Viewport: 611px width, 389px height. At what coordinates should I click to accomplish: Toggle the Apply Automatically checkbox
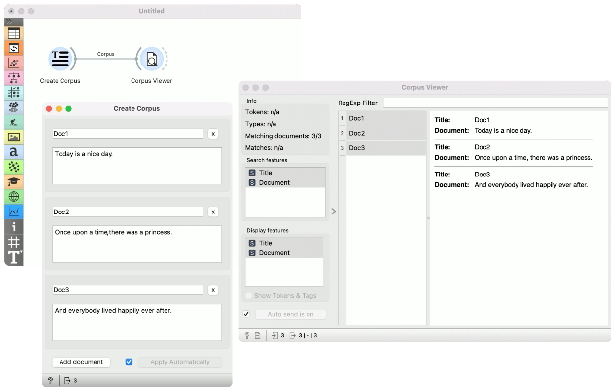[x=129, y=362]
